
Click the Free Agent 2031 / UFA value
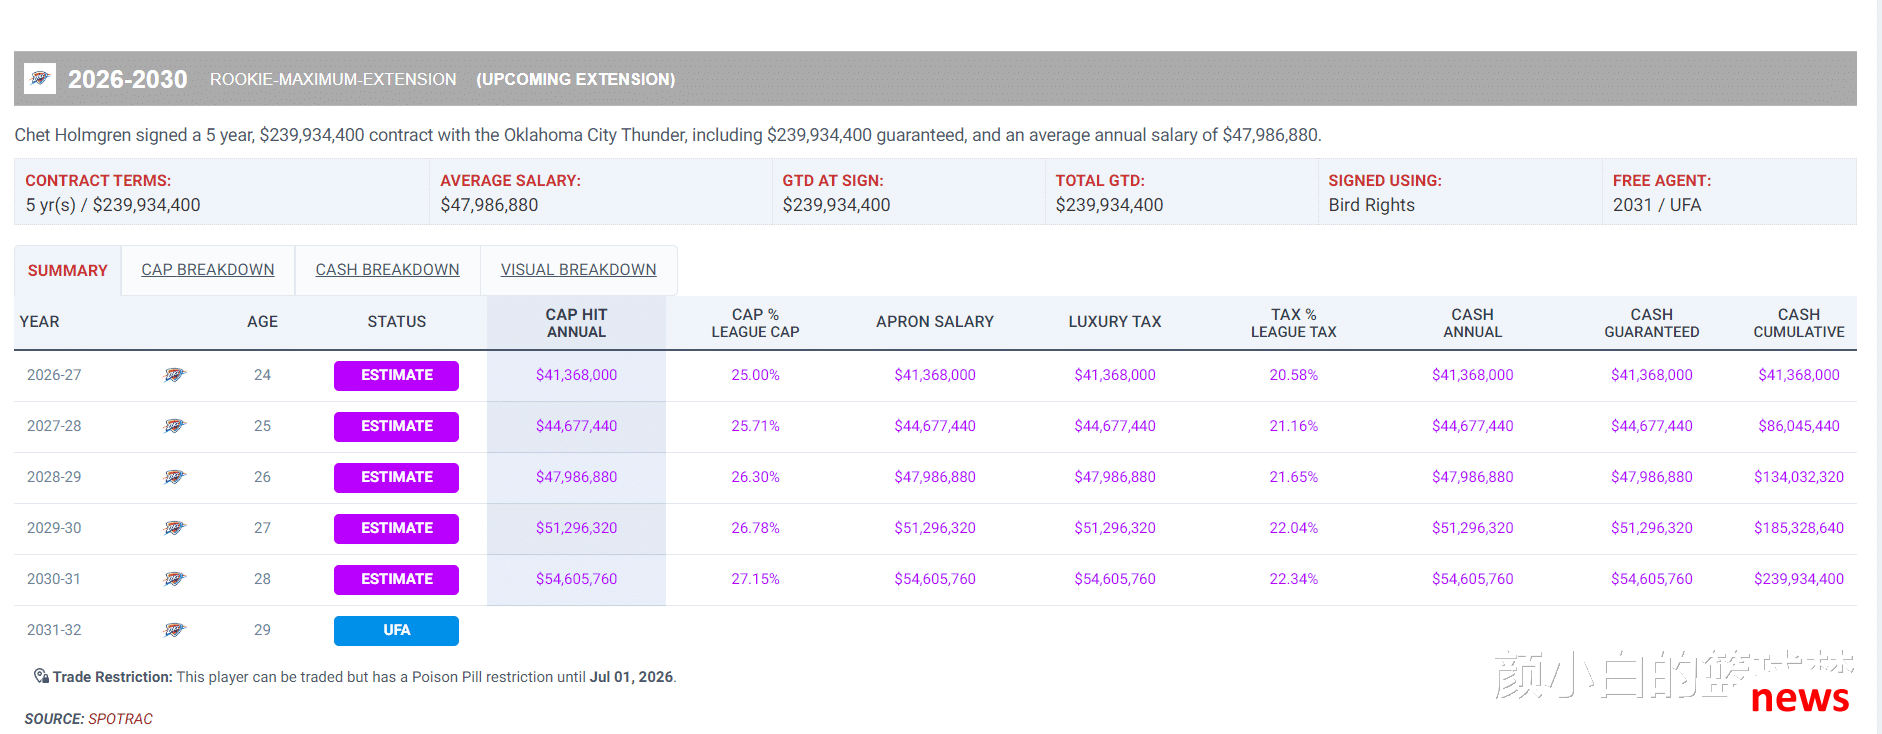1656,205
